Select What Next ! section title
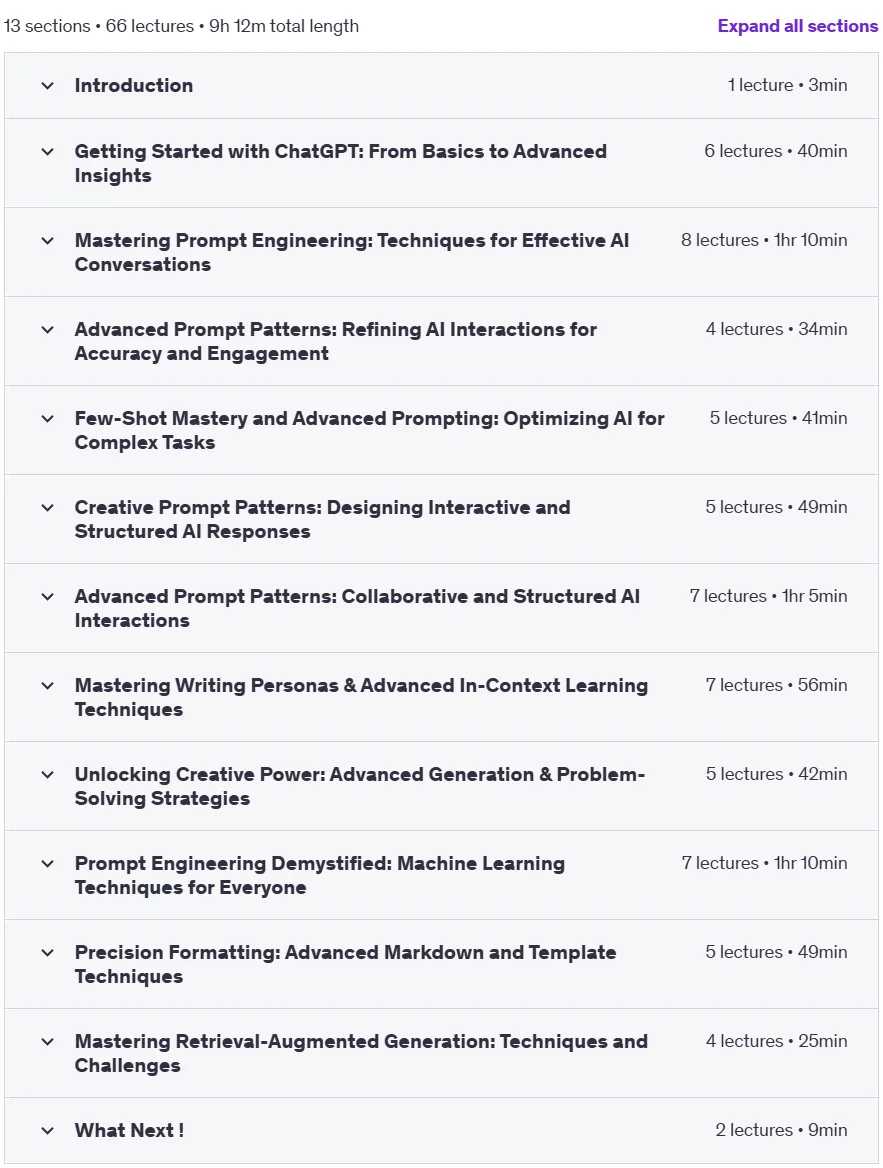Image resolution: width=883 pixels, height=1168 pixels. point(129,1131)
